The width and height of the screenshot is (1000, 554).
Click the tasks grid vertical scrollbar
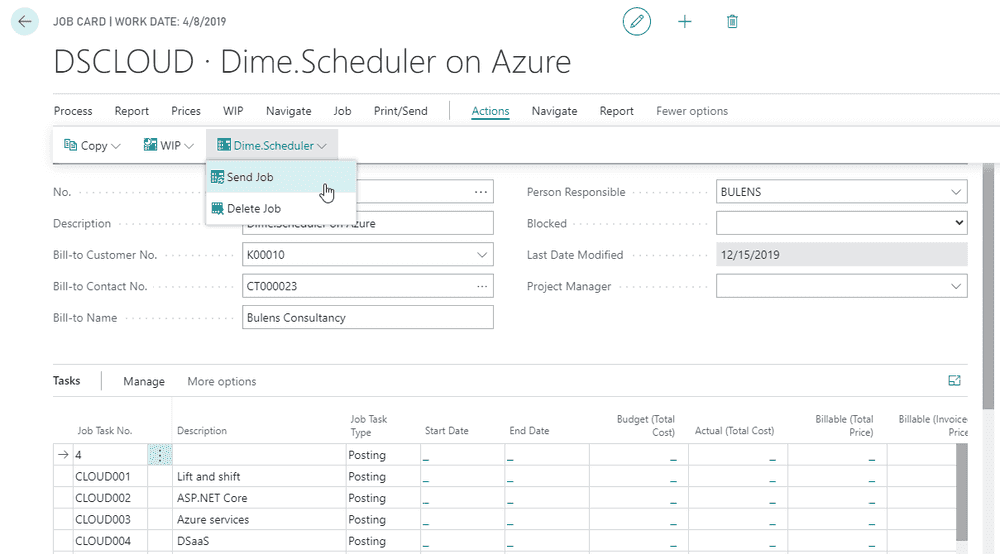(x=962, y=492)
